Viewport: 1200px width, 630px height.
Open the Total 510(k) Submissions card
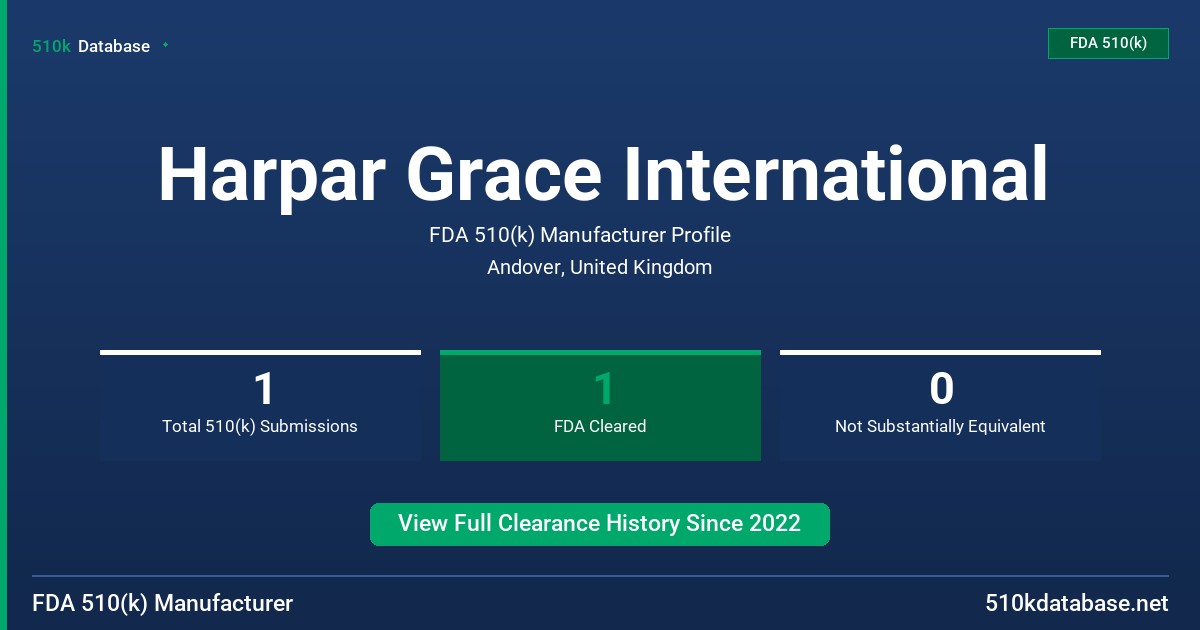click(260, 405)
